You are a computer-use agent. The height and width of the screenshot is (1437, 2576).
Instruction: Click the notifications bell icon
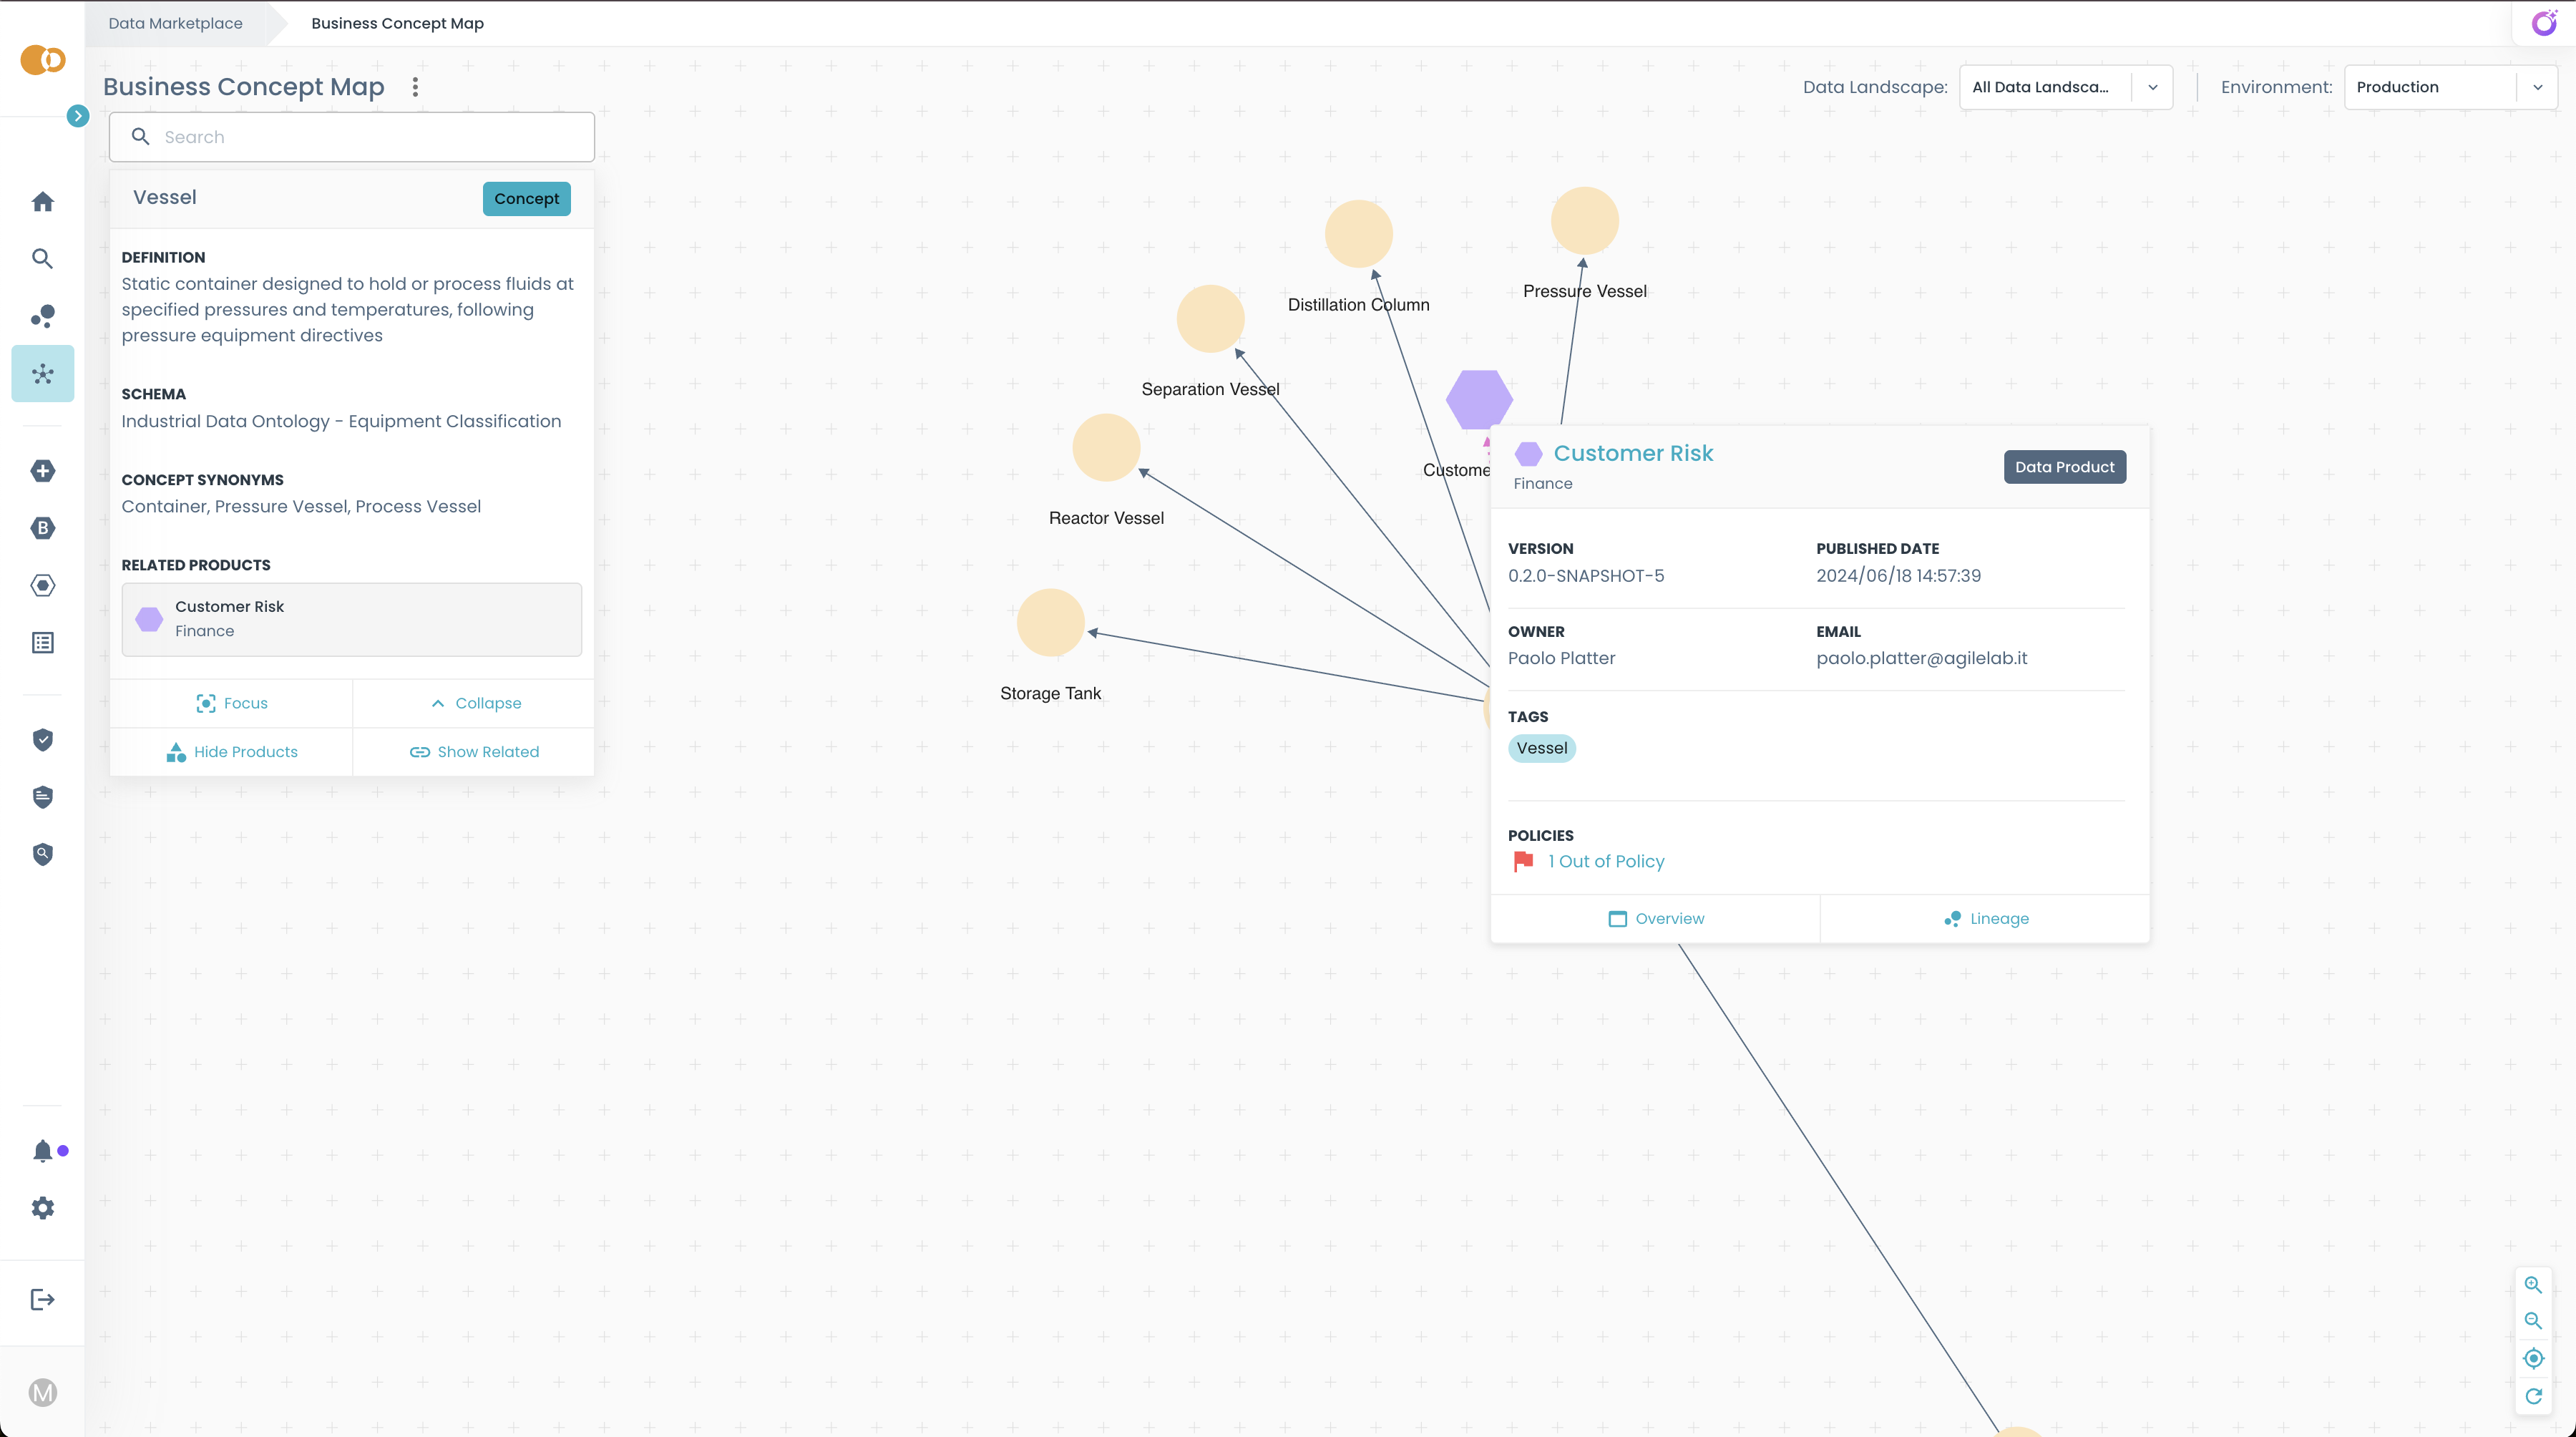42,1151
